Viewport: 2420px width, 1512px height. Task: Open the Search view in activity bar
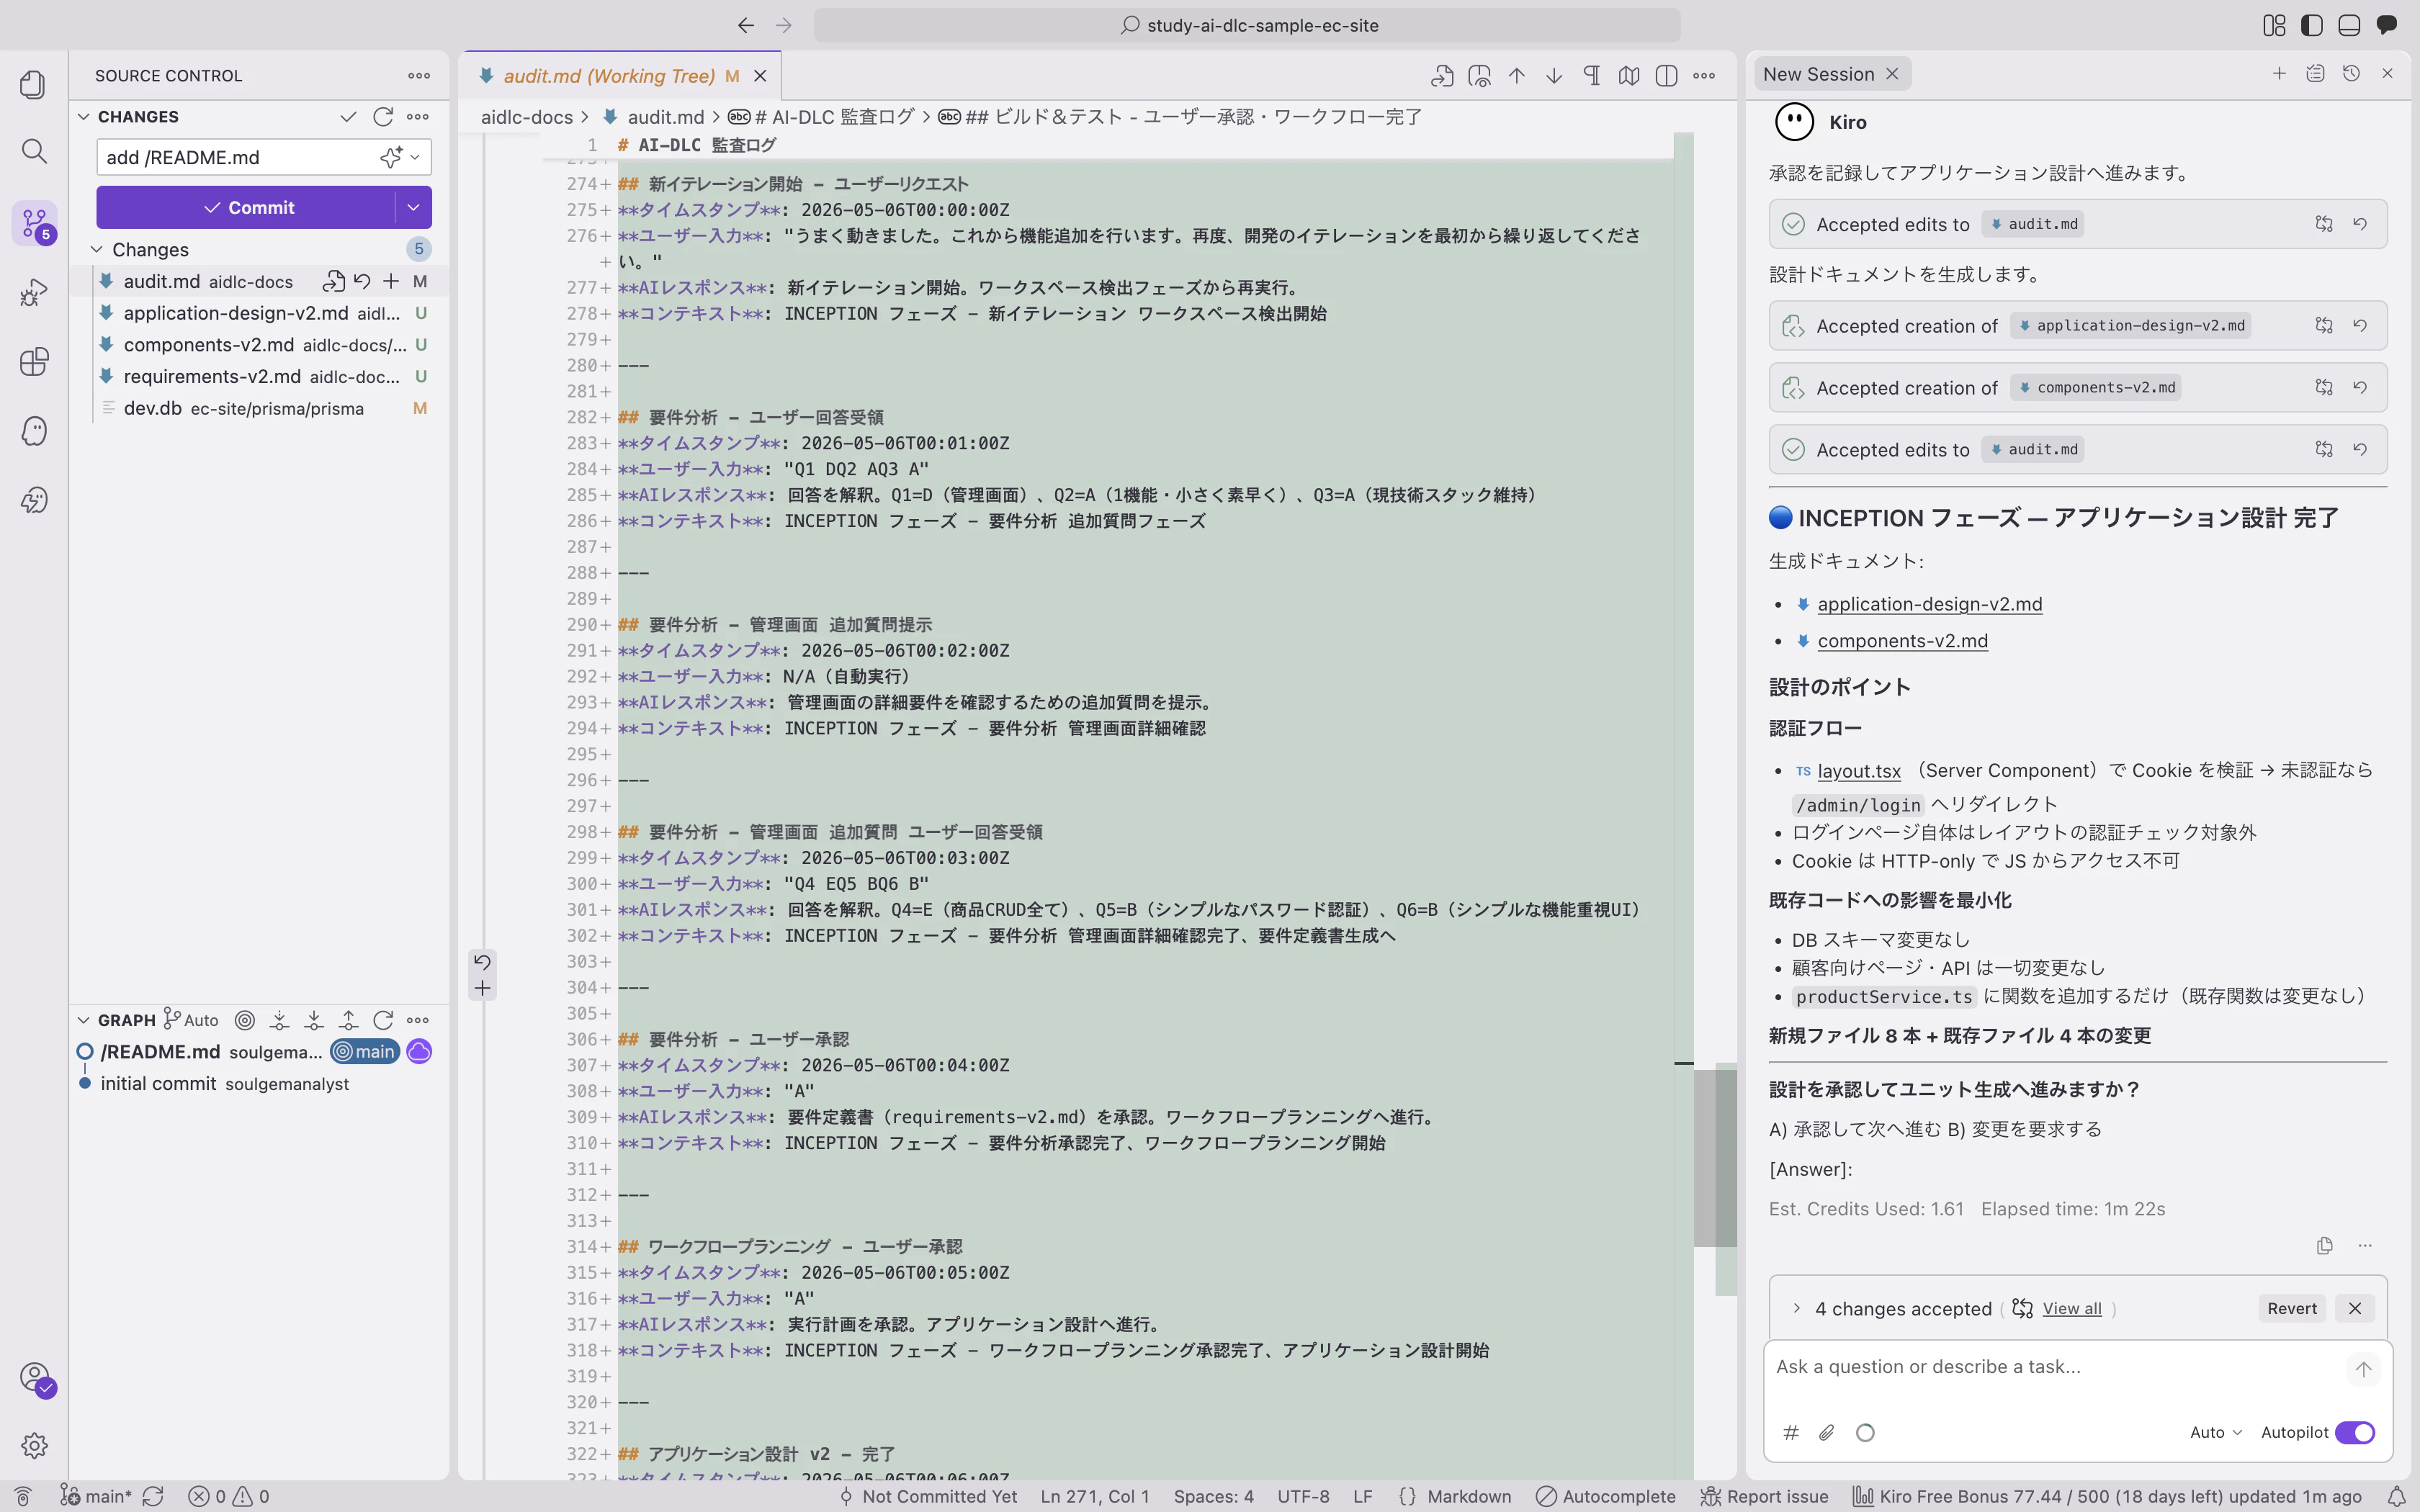[x=34, y=152]
